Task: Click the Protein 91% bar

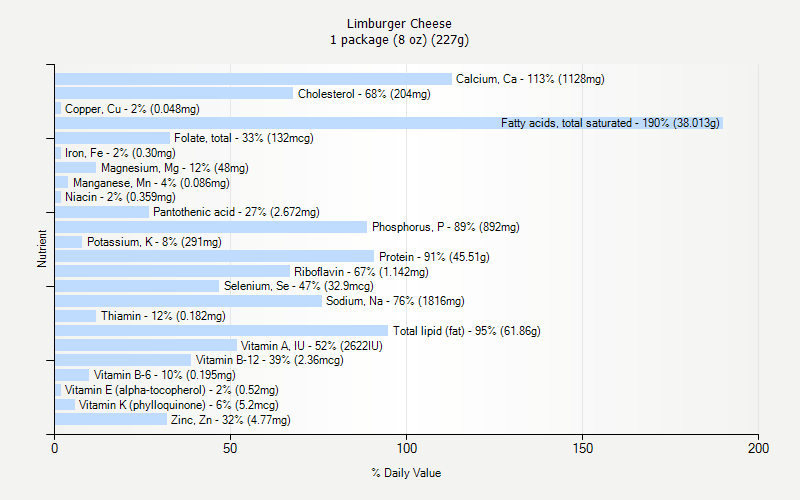Action: pos(214,256)
